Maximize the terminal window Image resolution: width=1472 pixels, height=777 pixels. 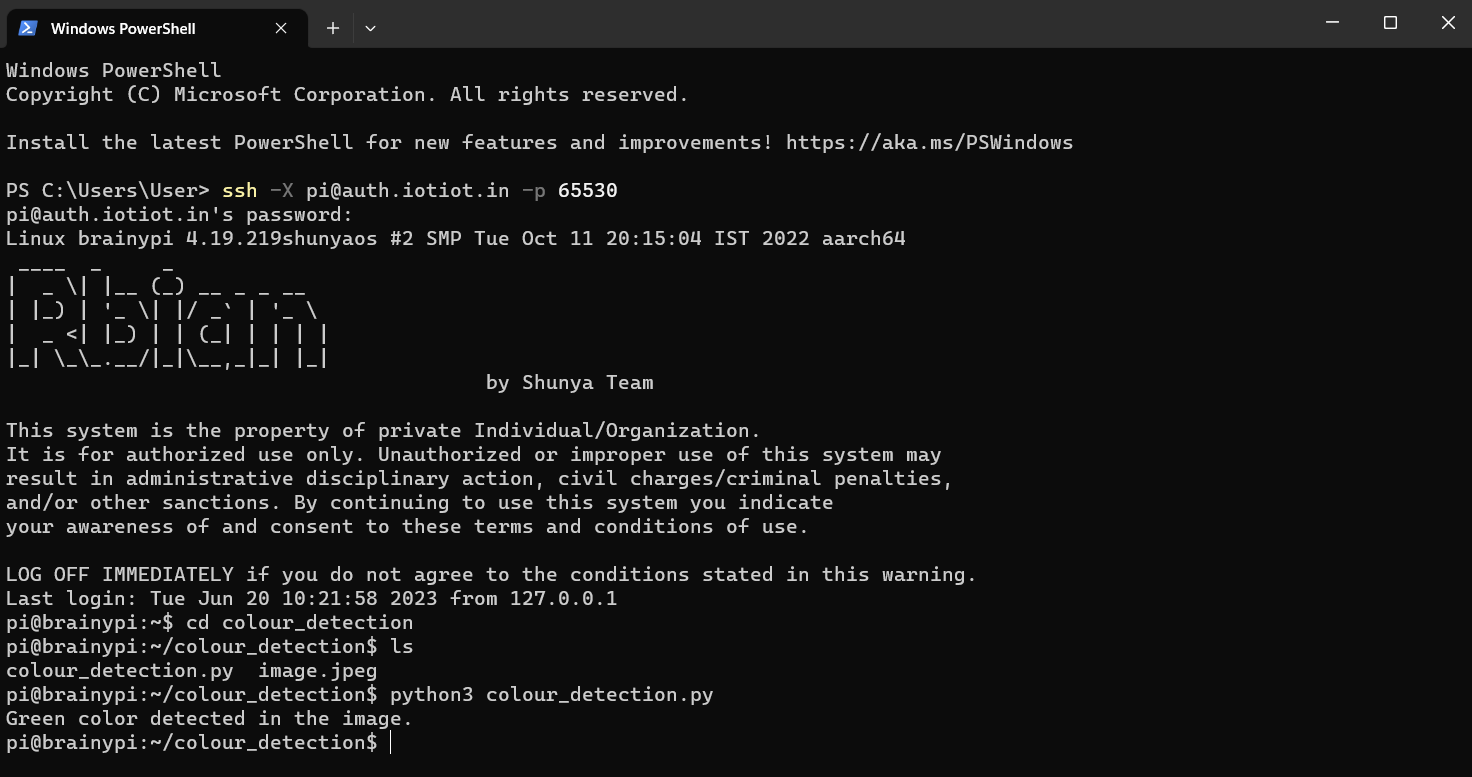point(1390,23)
